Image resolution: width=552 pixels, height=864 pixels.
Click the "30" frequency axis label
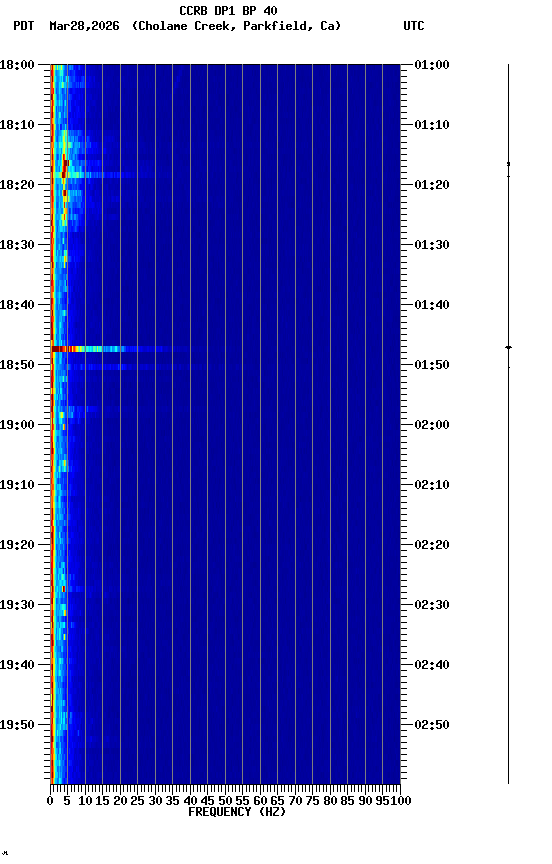point(155,801)
